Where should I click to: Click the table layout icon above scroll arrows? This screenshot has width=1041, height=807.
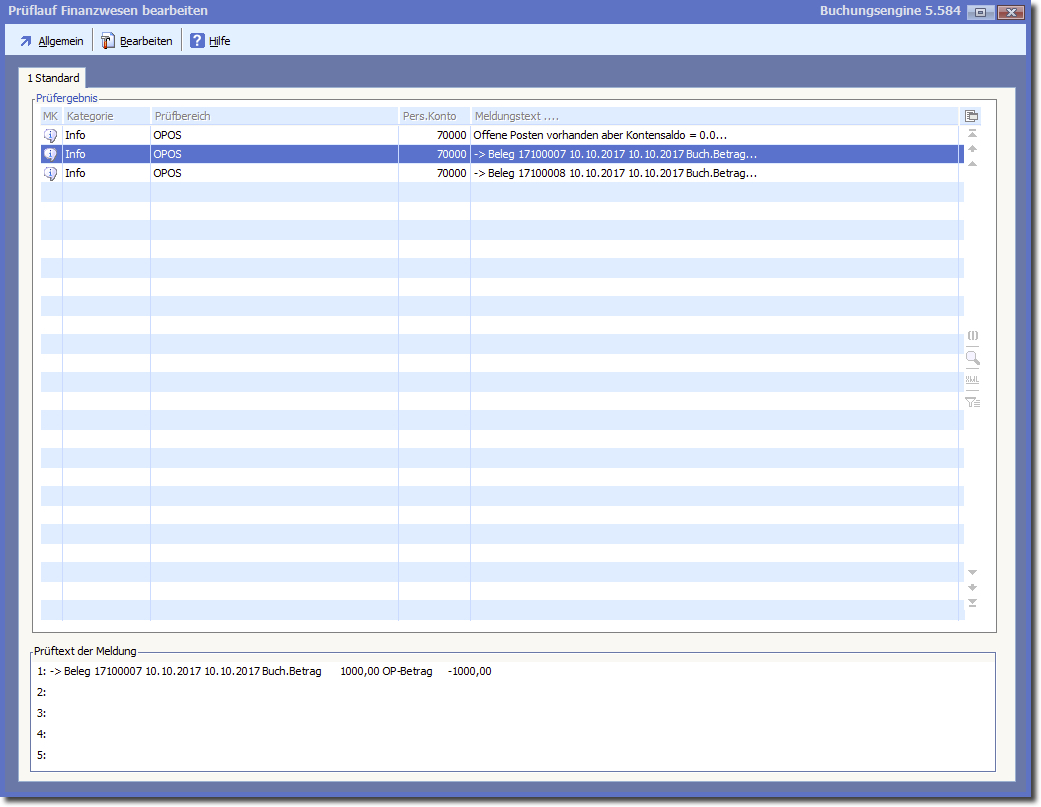971,116
